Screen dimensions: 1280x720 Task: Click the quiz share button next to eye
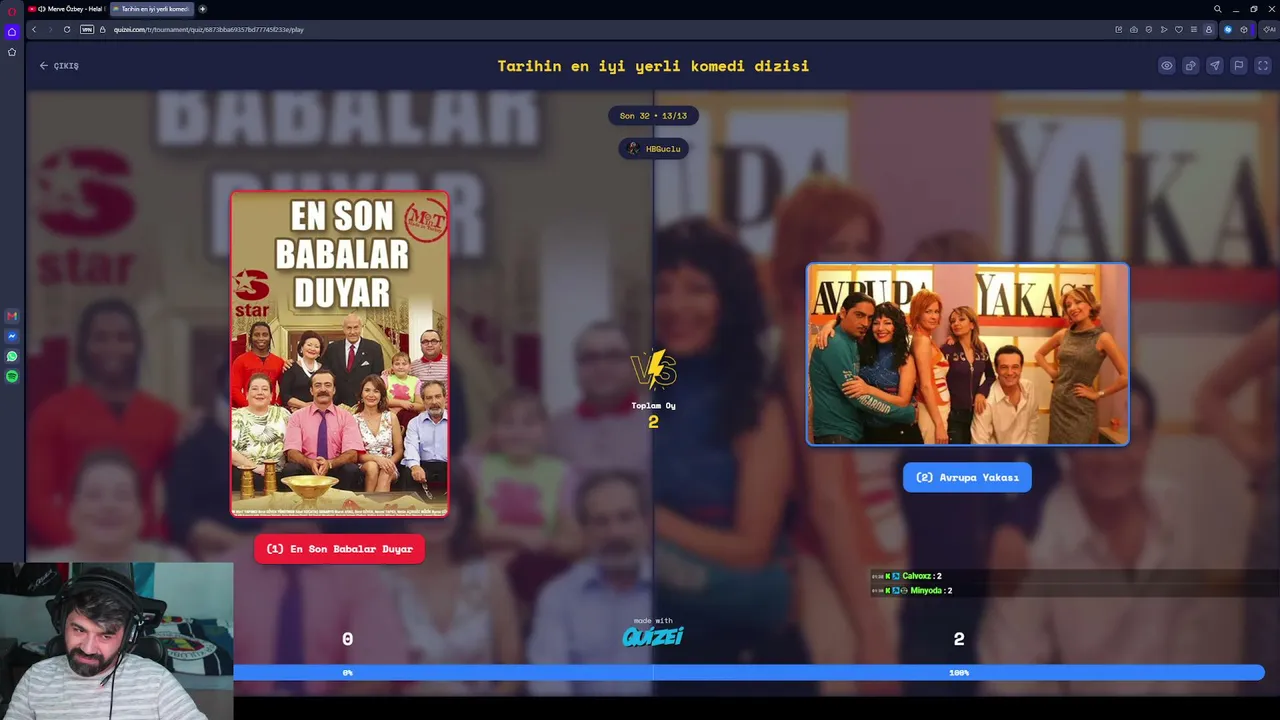[x=1190, y=66]
